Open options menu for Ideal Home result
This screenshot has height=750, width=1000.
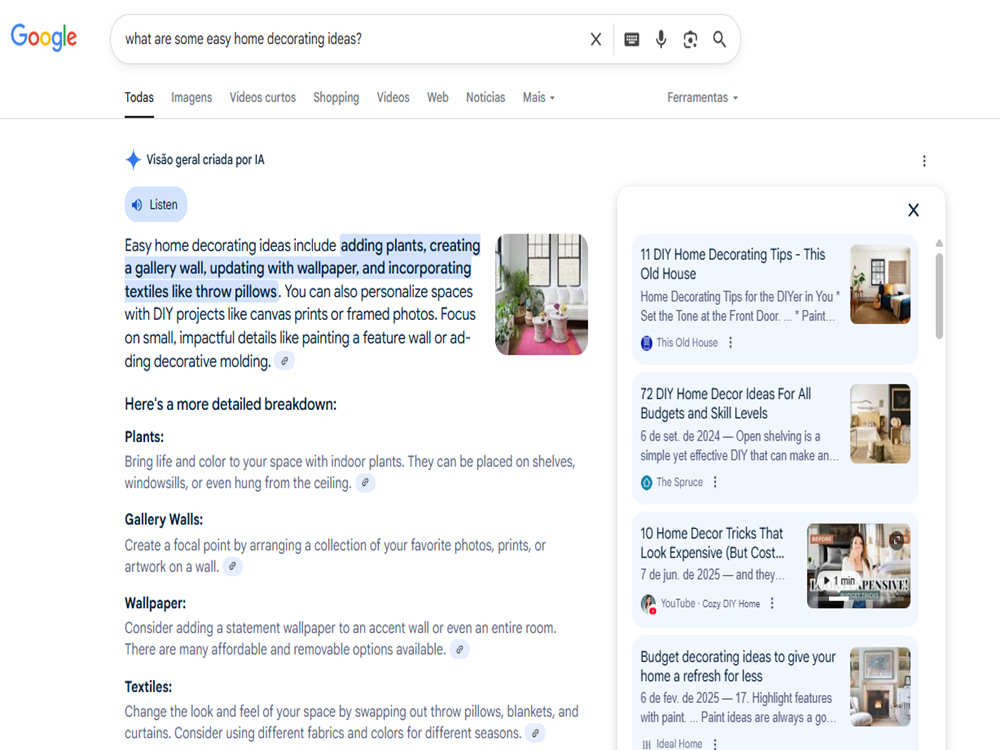click(x=715, y=744)
